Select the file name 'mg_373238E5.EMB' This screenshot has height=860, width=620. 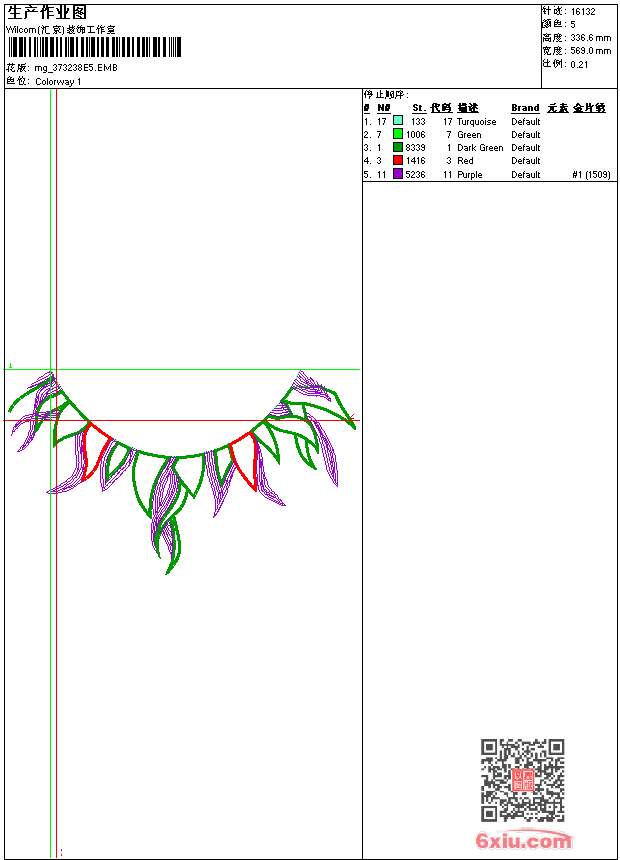coord(76,68)
